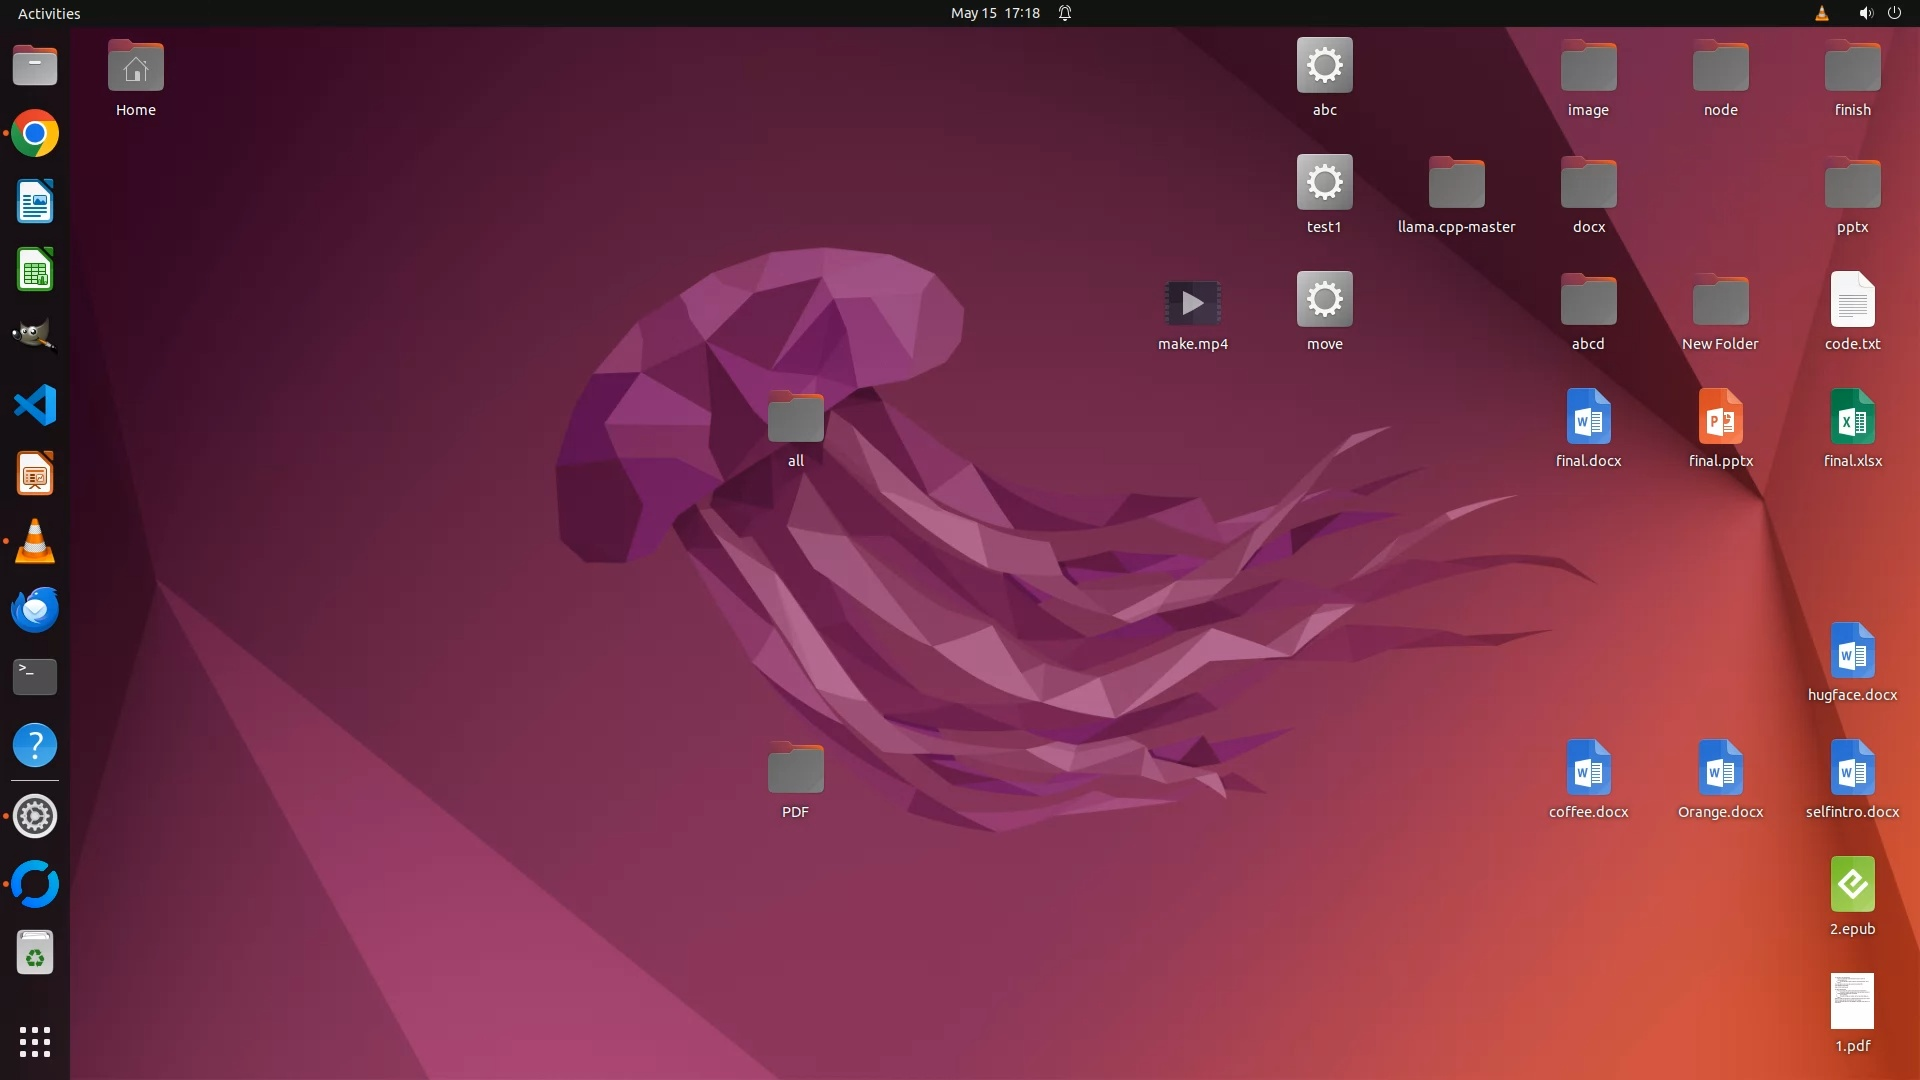Image resolution: width=1920 pixels, height=1080 pixels.
Task: Open the Trash in the dock
Action: (35, 953)
